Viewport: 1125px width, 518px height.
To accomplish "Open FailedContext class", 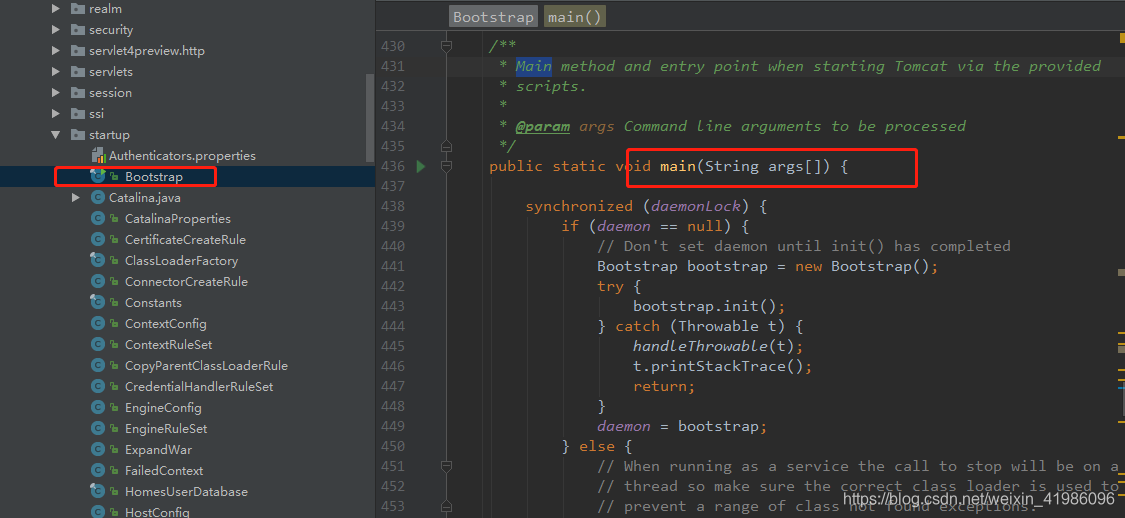I will [164, 471].
